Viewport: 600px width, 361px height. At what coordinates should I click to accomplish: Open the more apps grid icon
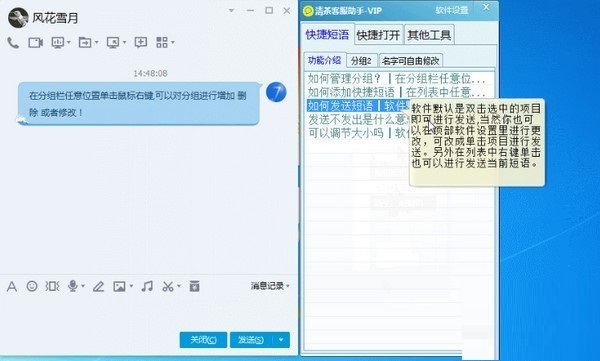162,42
